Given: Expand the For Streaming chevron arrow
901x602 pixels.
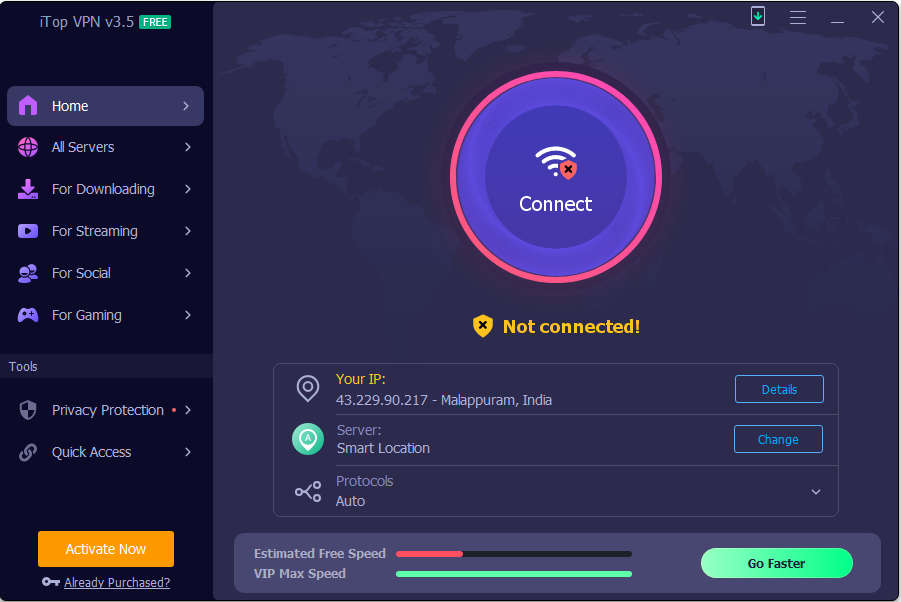Looking at the screenshot, I should (188, 231).
